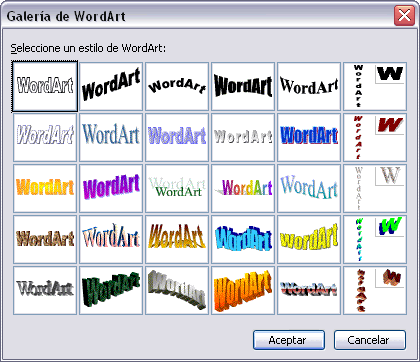Image resolution: width=420 pixels, height=362 pixels.
Task: Choose the dark red vertical WordArt style
Action: (x=375, y=137)
